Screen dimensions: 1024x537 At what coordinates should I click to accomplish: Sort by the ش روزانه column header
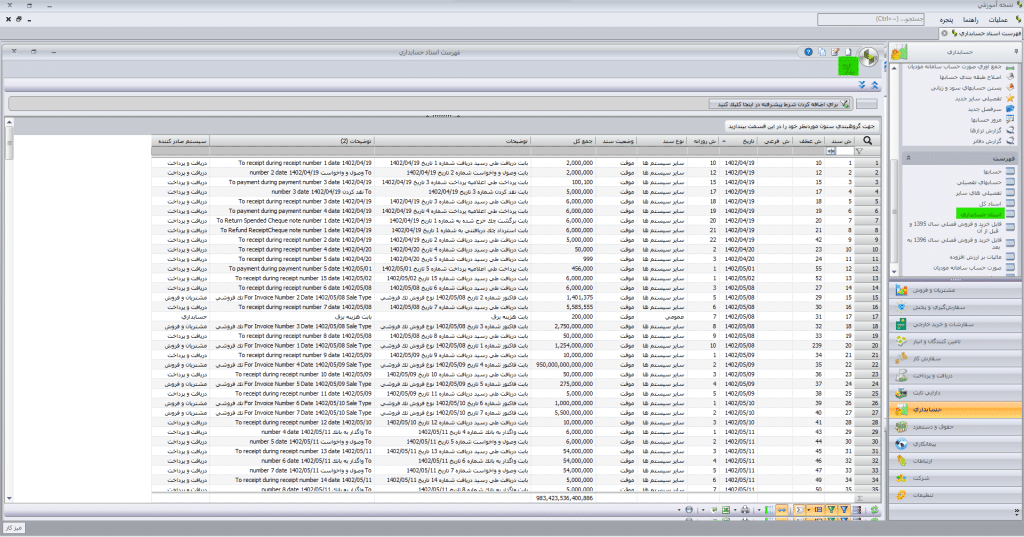pos(704,140)
